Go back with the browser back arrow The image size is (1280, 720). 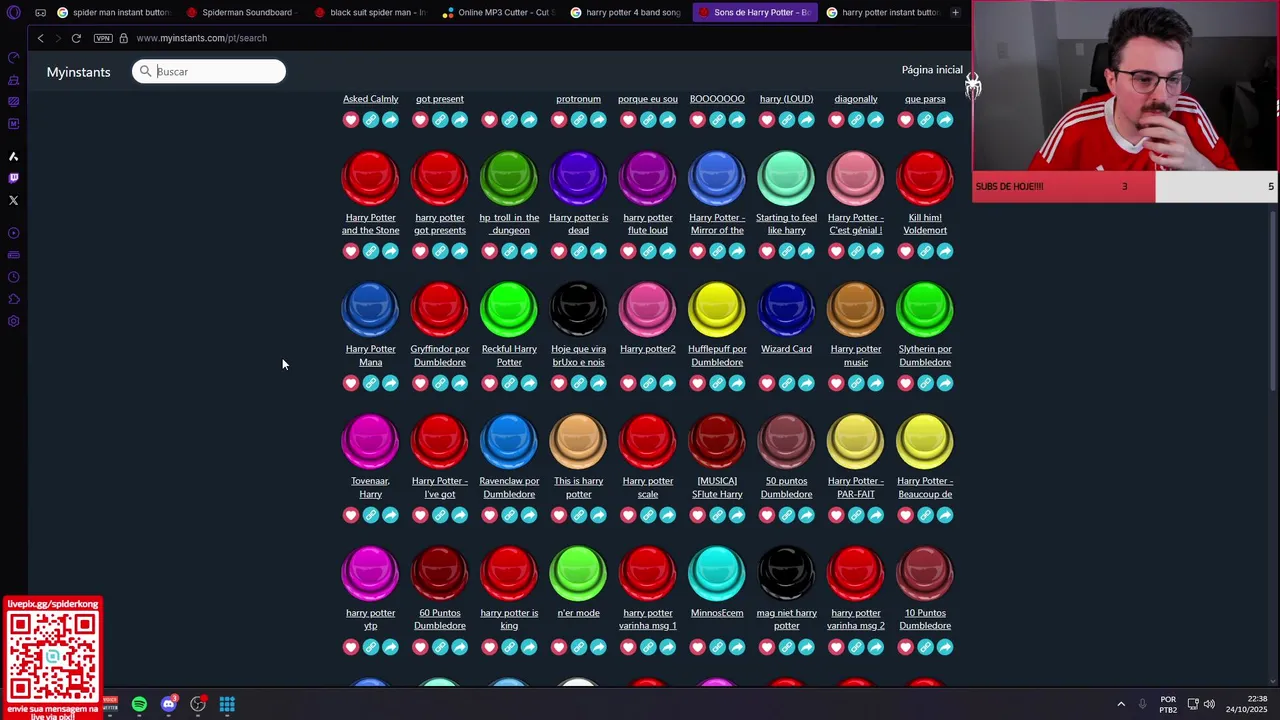click(x=40, y=38)
